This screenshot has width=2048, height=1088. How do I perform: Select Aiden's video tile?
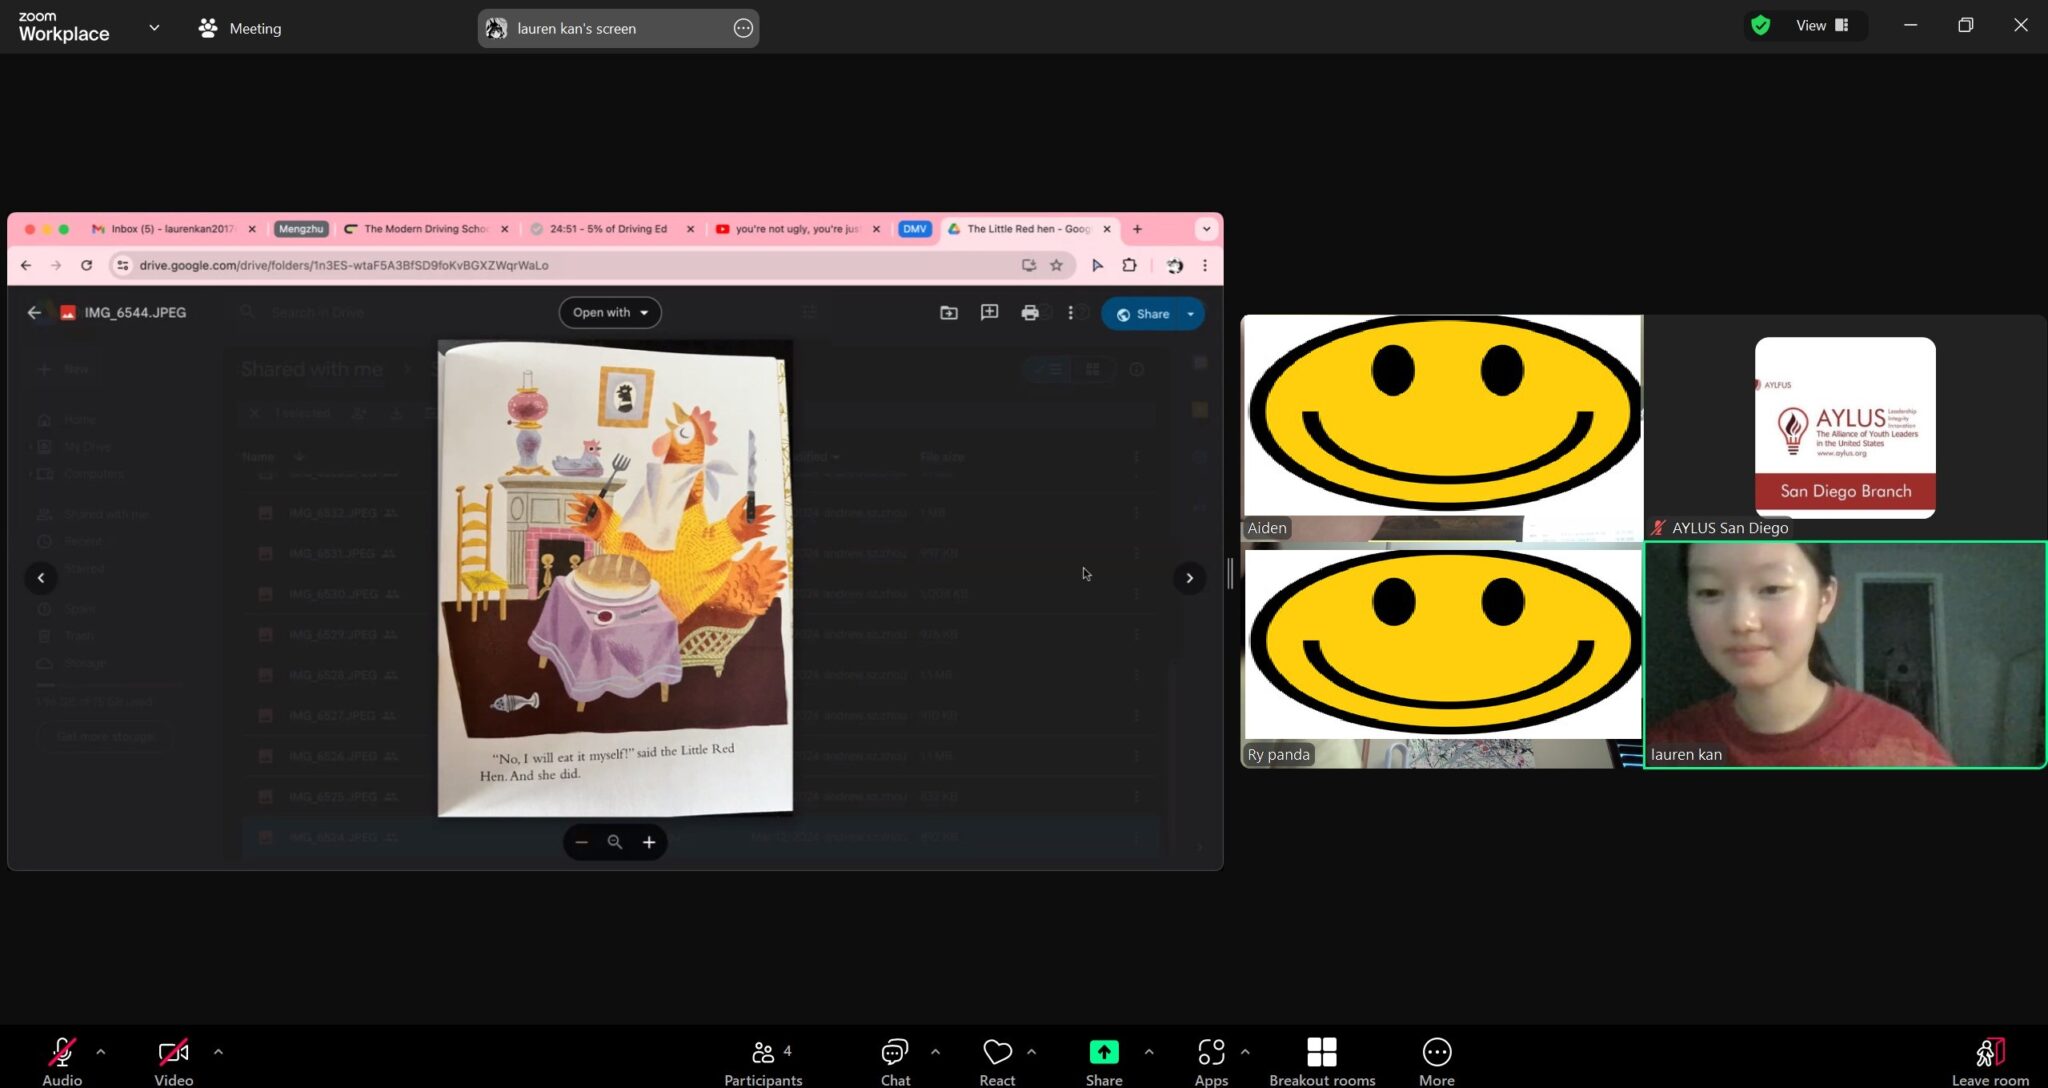[1441, 428]
